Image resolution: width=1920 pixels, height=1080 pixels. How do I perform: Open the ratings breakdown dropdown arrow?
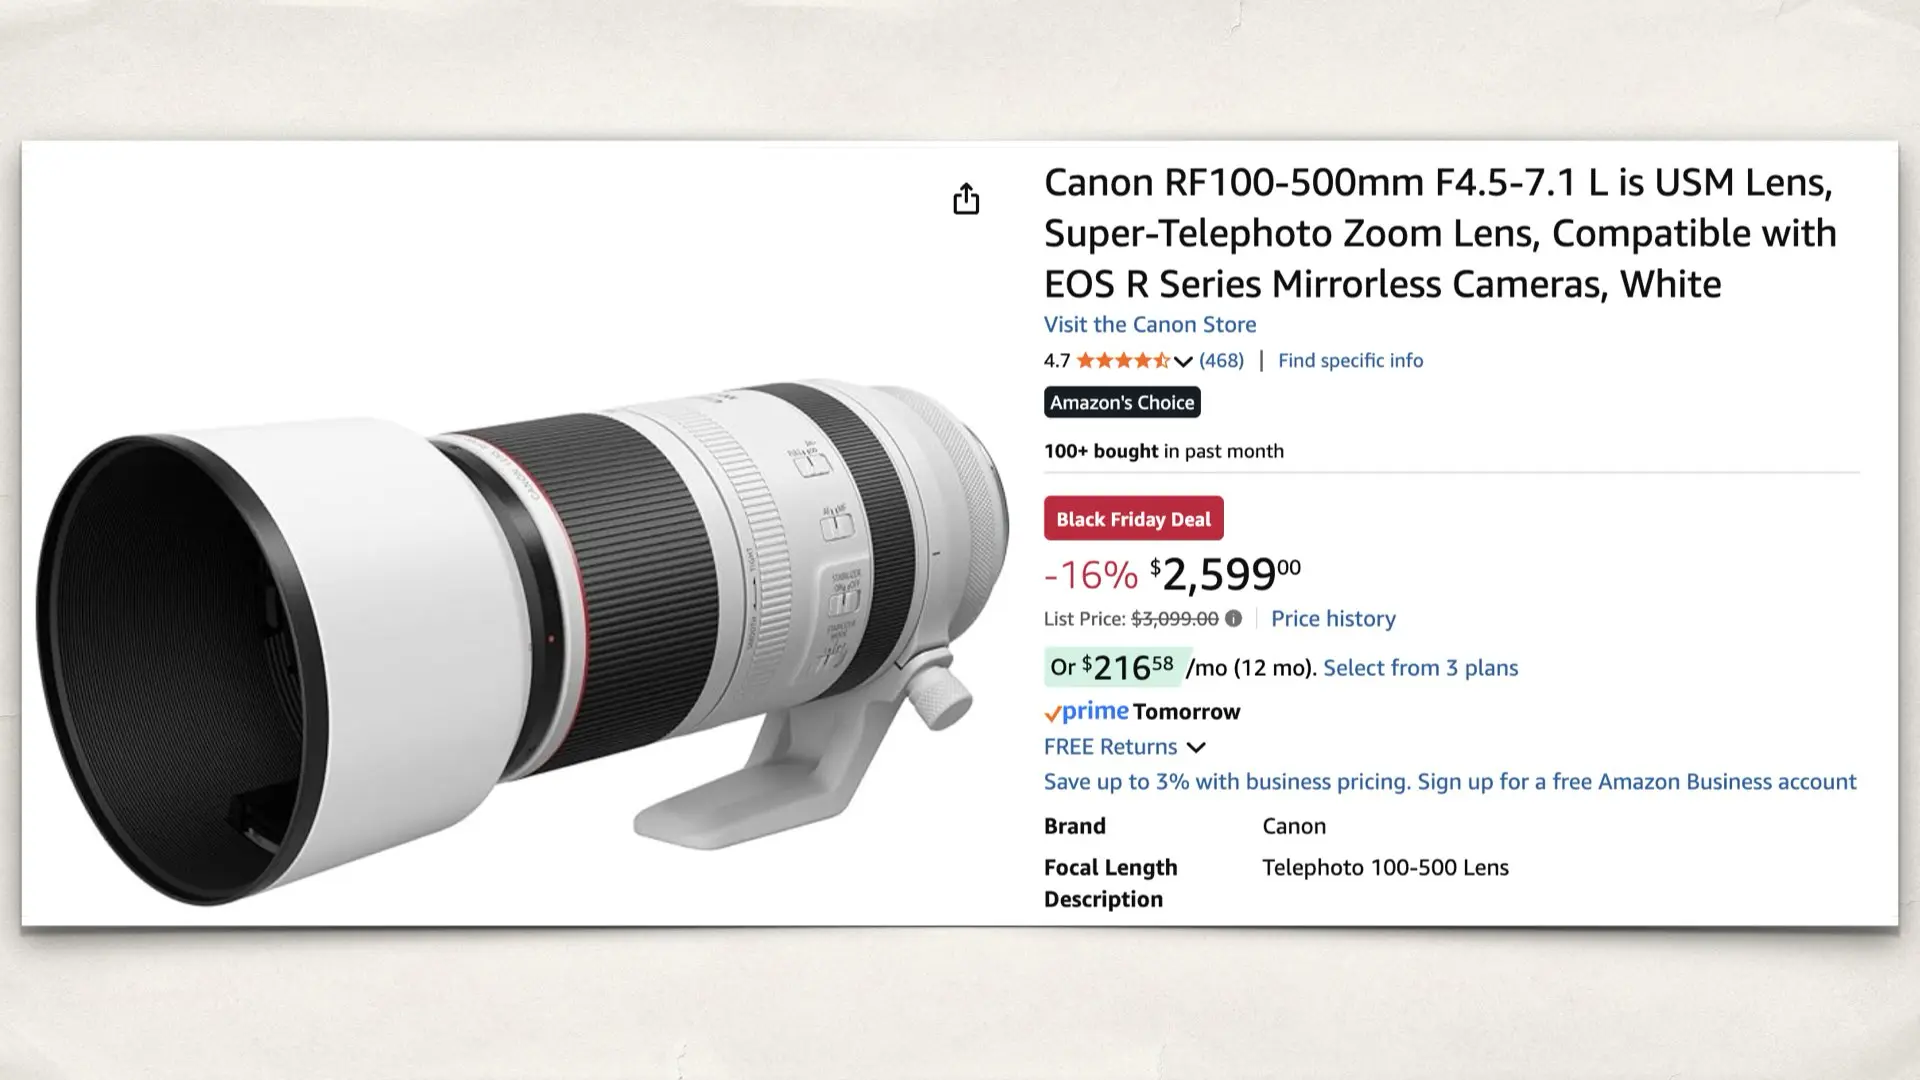(1185, 363)
